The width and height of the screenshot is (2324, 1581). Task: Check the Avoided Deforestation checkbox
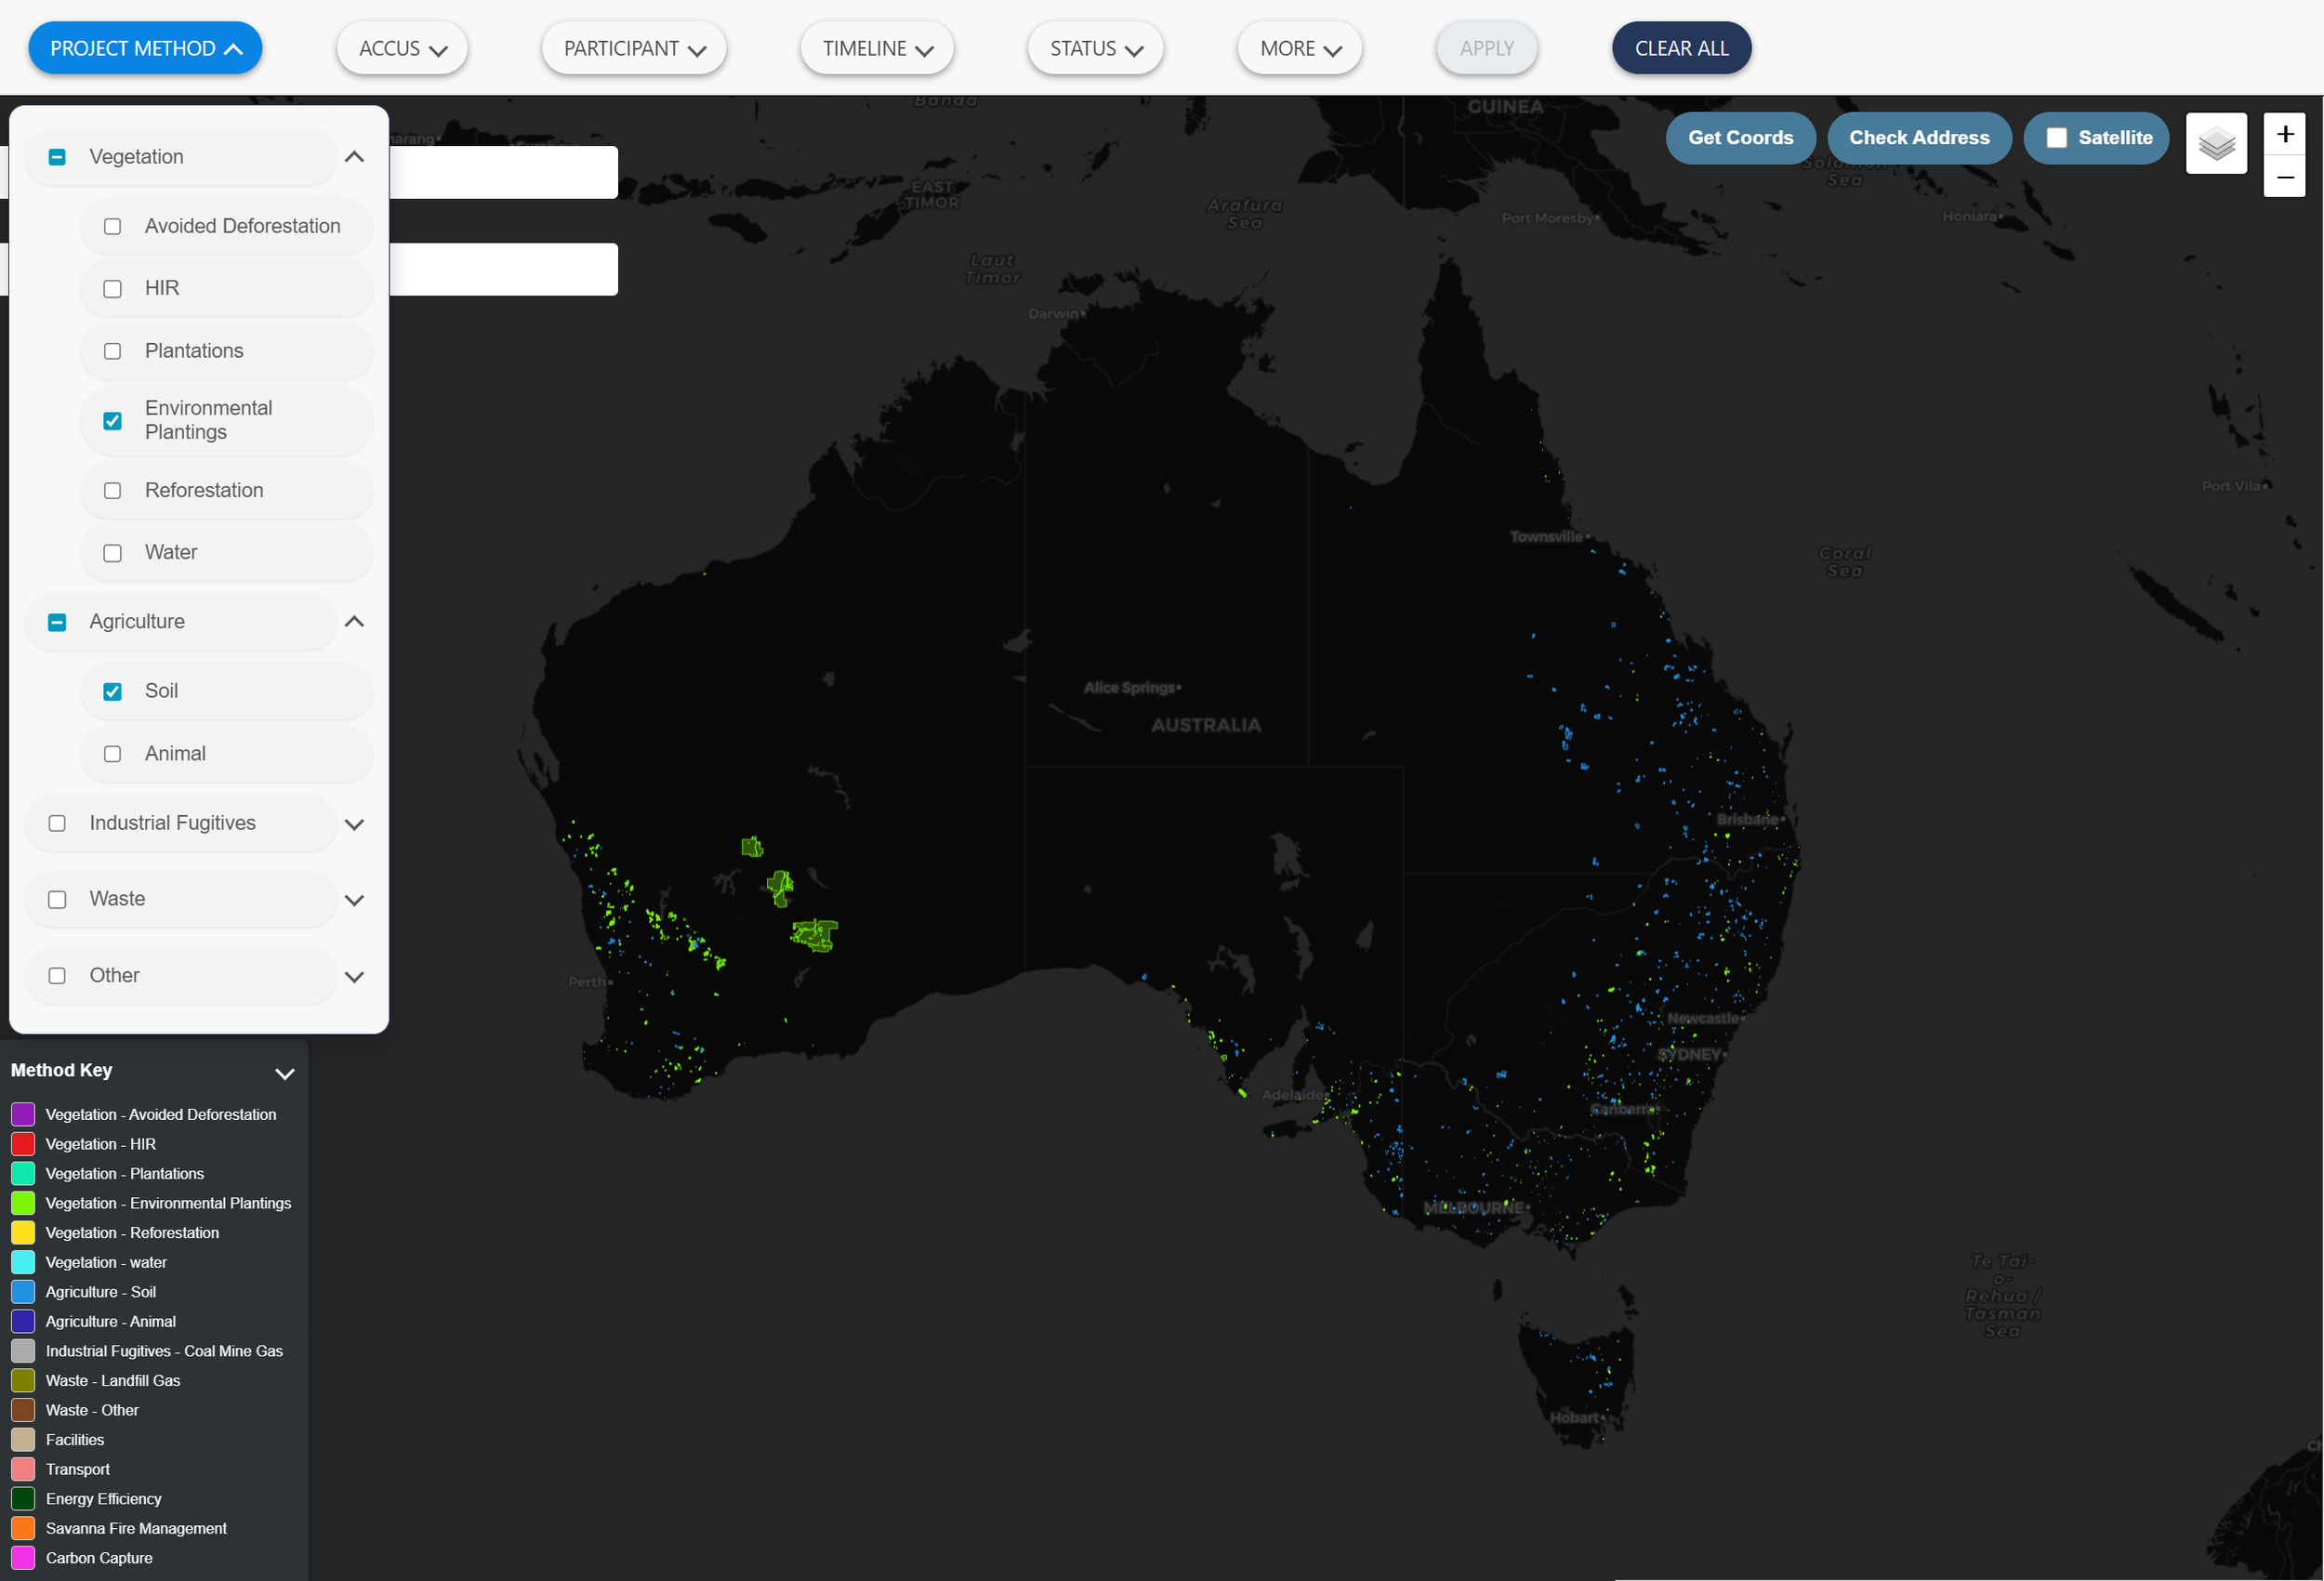click(x=113, y=227)
